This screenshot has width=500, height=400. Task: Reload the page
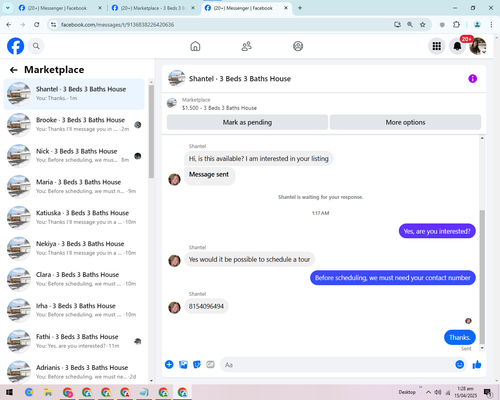37,24
